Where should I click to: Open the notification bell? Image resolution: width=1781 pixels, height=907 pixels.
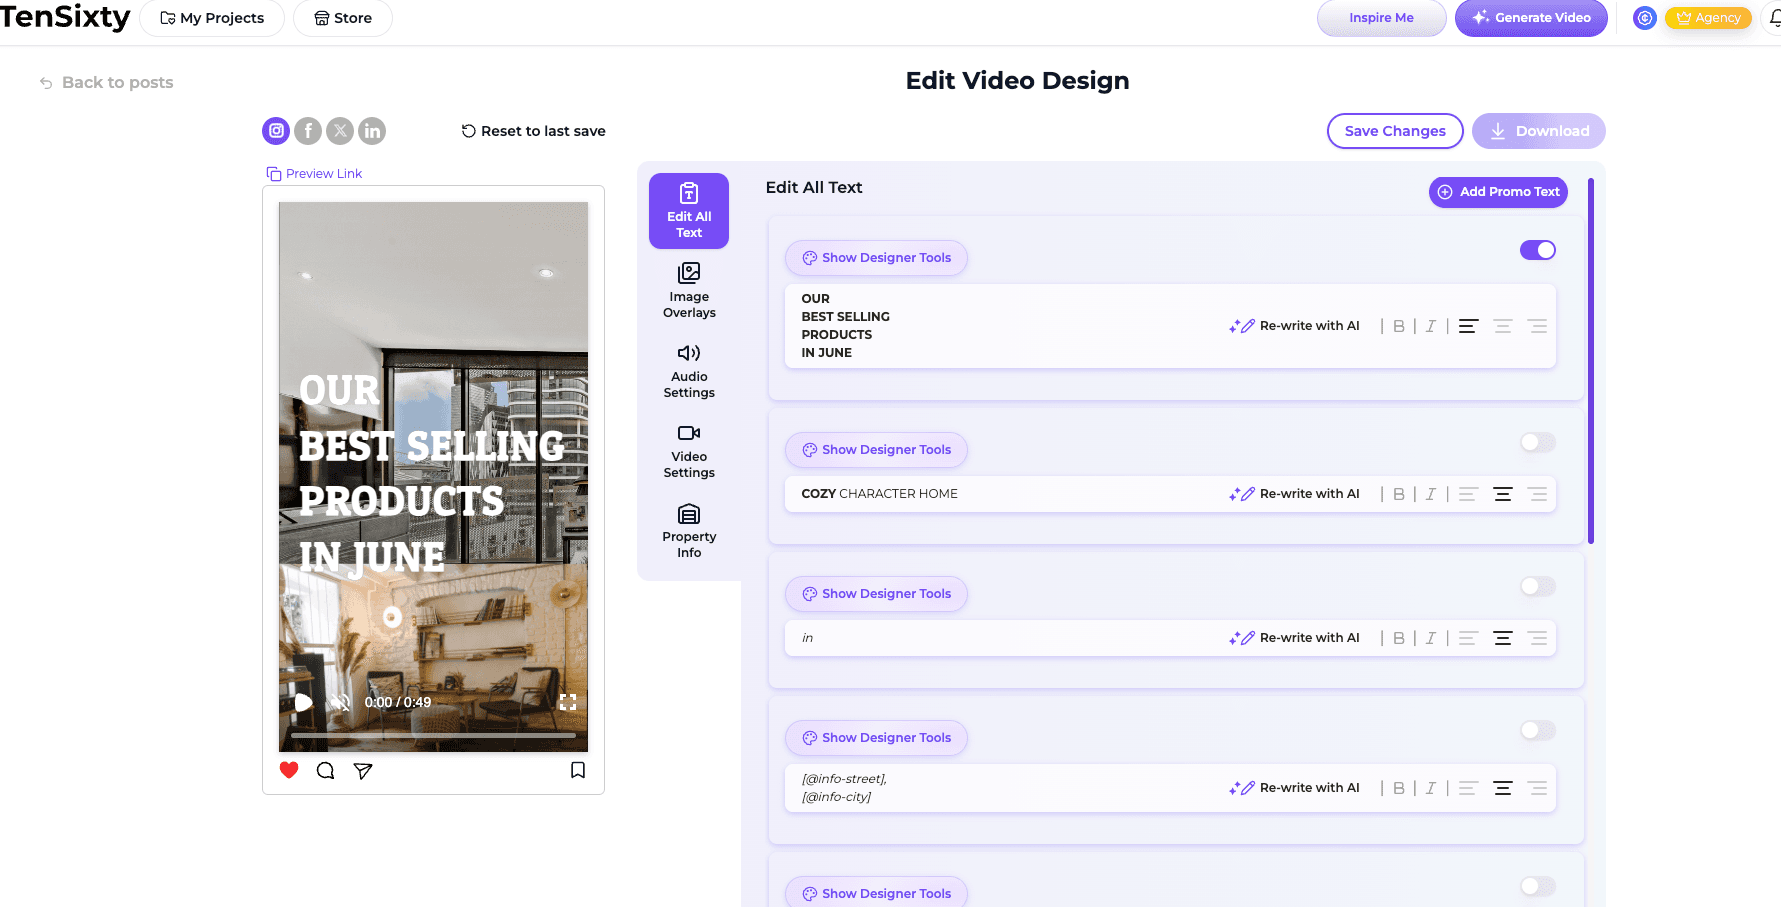(x=1773, y=18)
